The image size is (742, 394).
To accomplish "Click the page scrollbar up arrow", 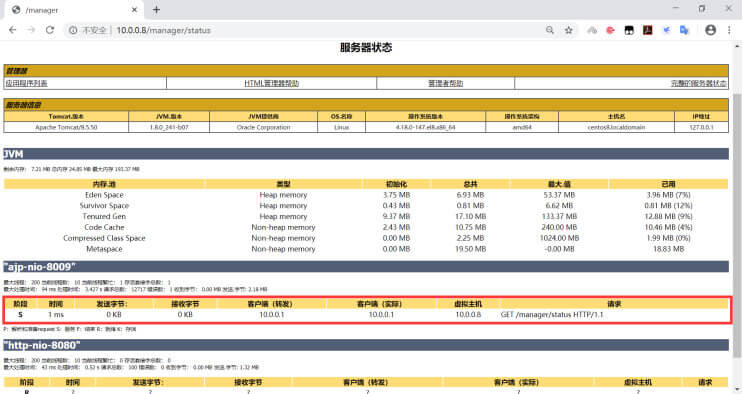I will click(737, 46).
